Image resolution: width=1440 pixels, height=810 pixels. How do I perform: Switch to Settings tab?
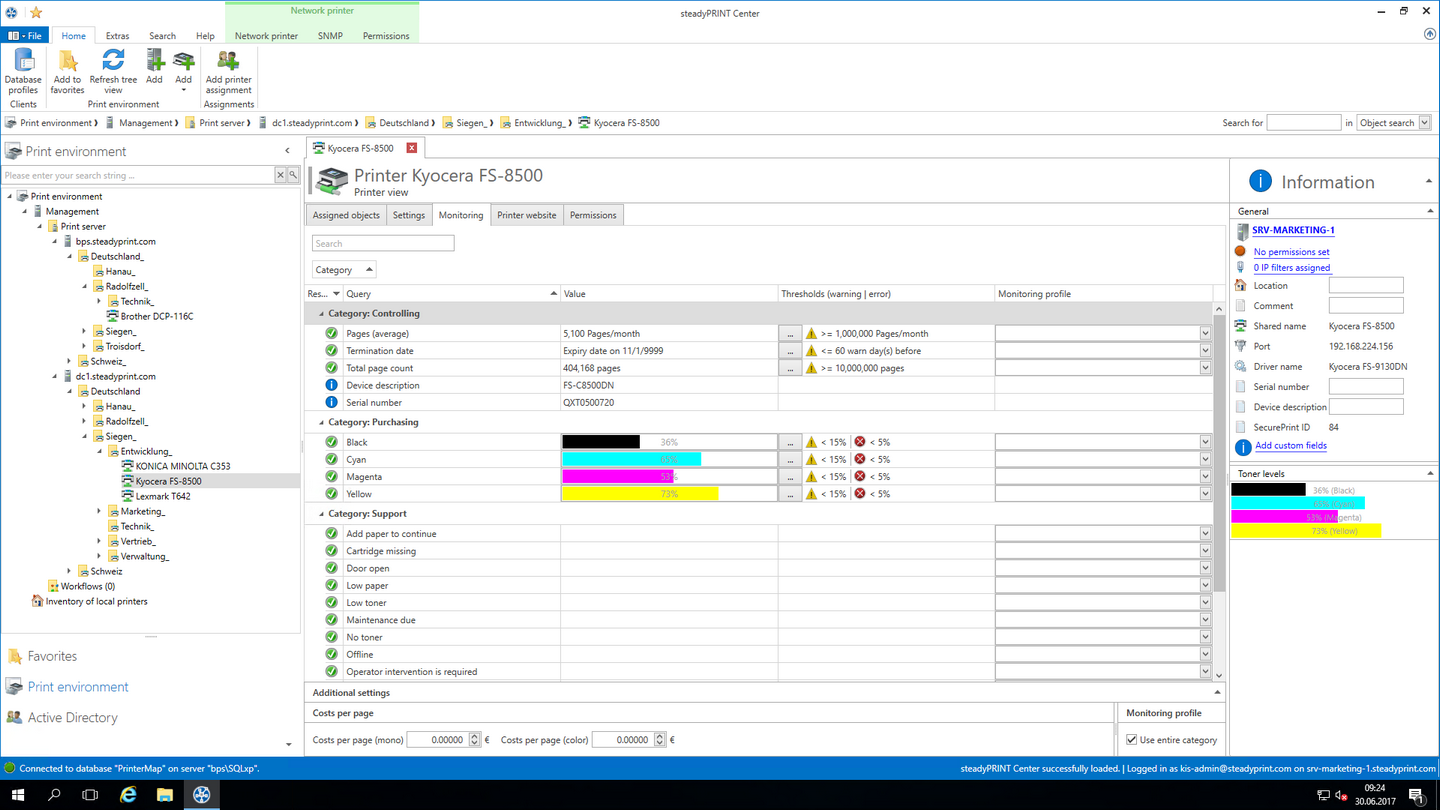pos(409,215)
